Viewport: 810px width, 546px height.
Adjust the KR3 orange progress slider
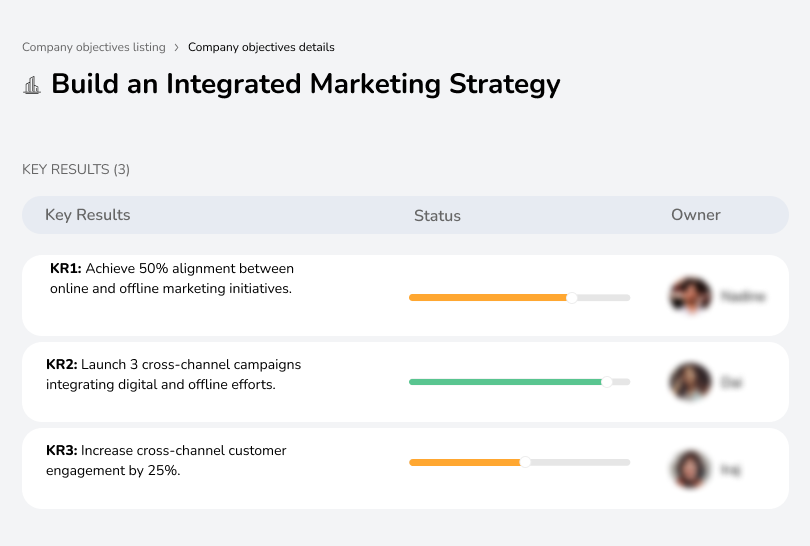525,462
